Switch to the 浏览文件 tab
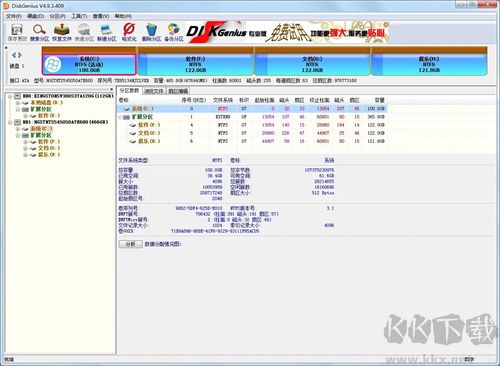500x366 pixels. click(x=154, y=91)
